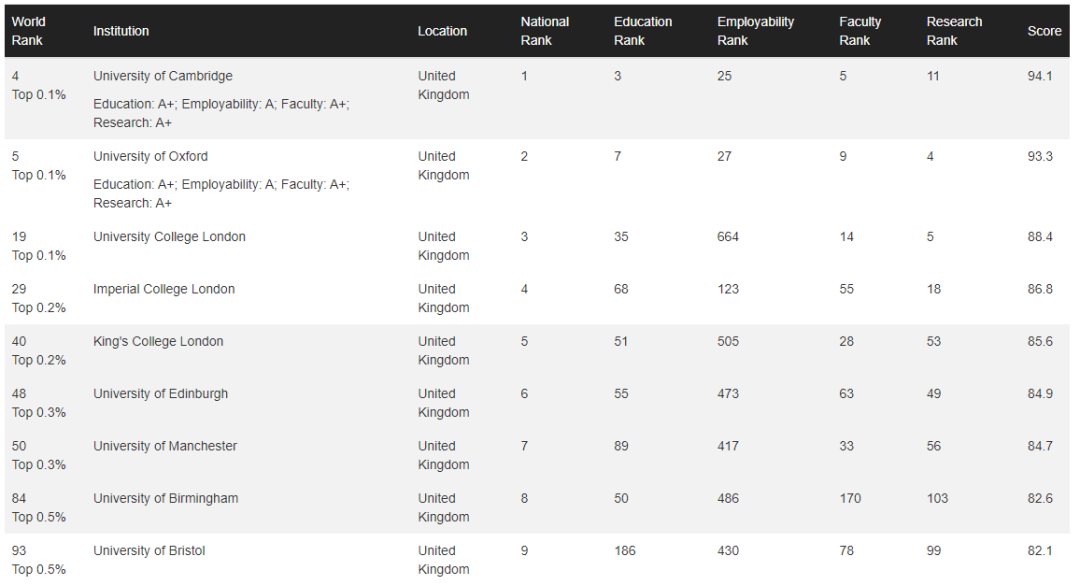The width and height of the screenshot is (1080, 585).
Task: Sort table by Education Rank
Action: click(x=642, y=31)
